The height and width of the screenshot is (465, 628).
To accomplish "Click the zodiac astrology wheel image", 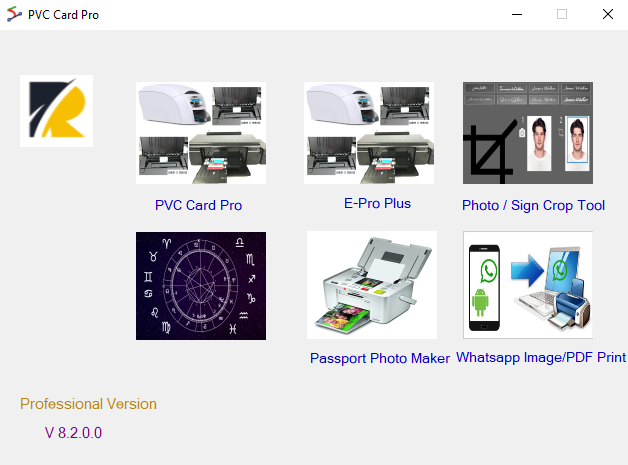I will [201, 286].
